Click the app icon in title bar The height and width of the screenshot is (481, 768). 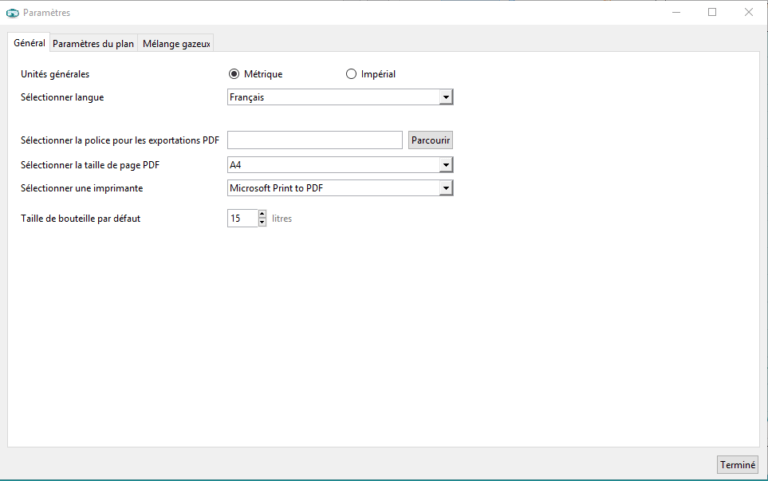(12, 12)
